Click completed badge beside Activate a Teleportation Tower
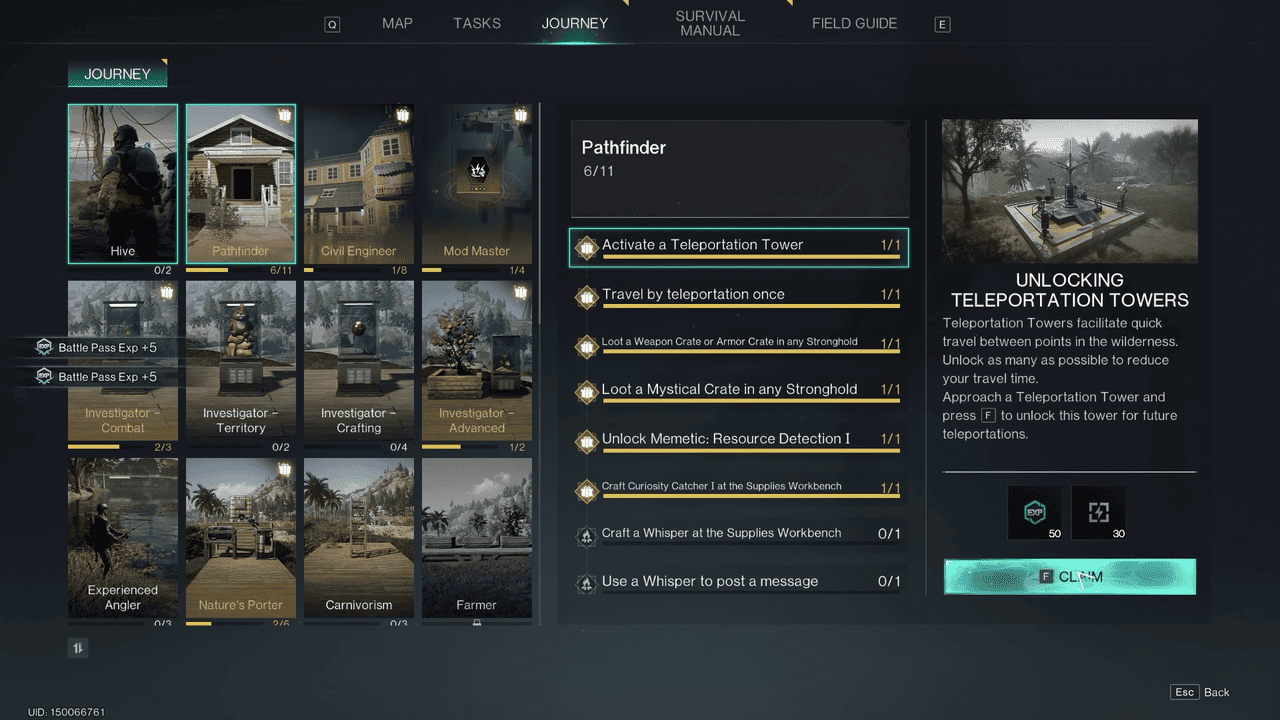1280x720 pixels. (587, 247)
